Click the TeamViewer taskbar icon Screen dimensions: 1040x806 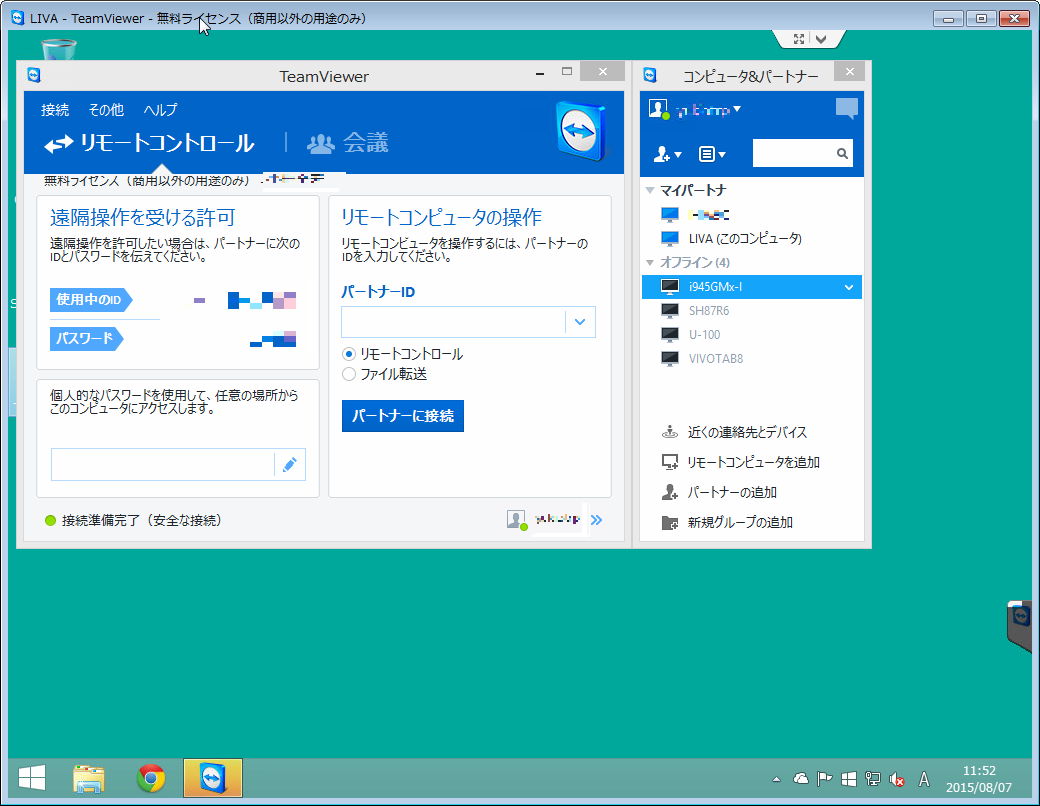(x=213, y=778)
